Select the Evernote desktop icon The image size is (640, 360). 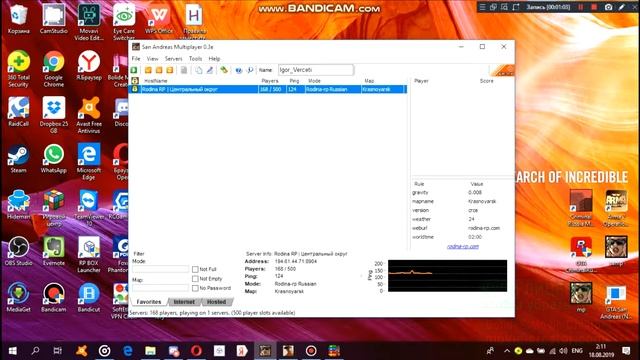coord(53,251)
